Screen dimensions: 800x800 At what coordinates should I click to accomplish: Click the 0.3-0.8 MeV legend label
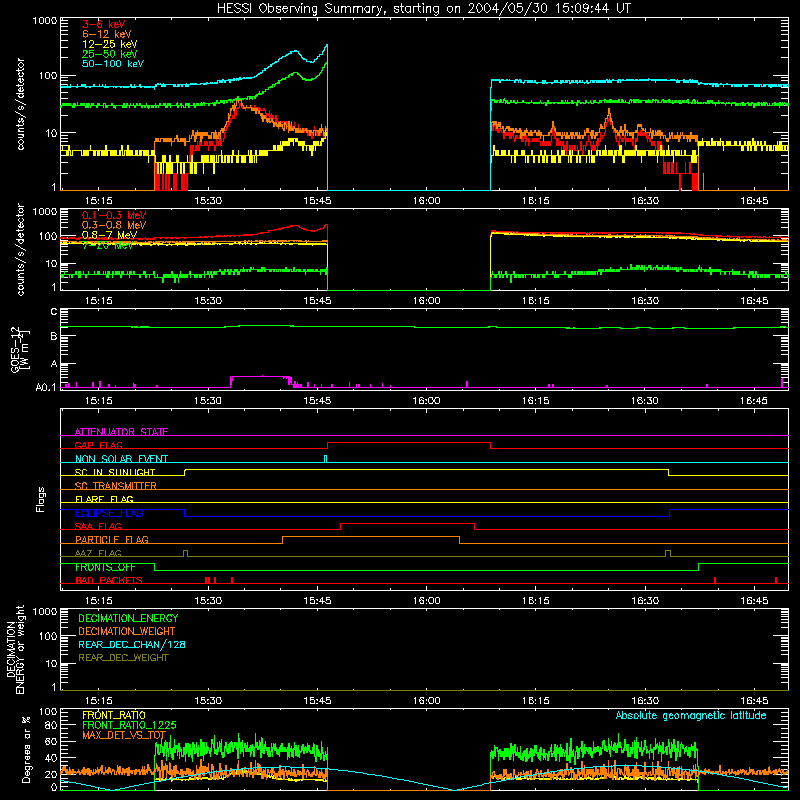coord(114,225)
